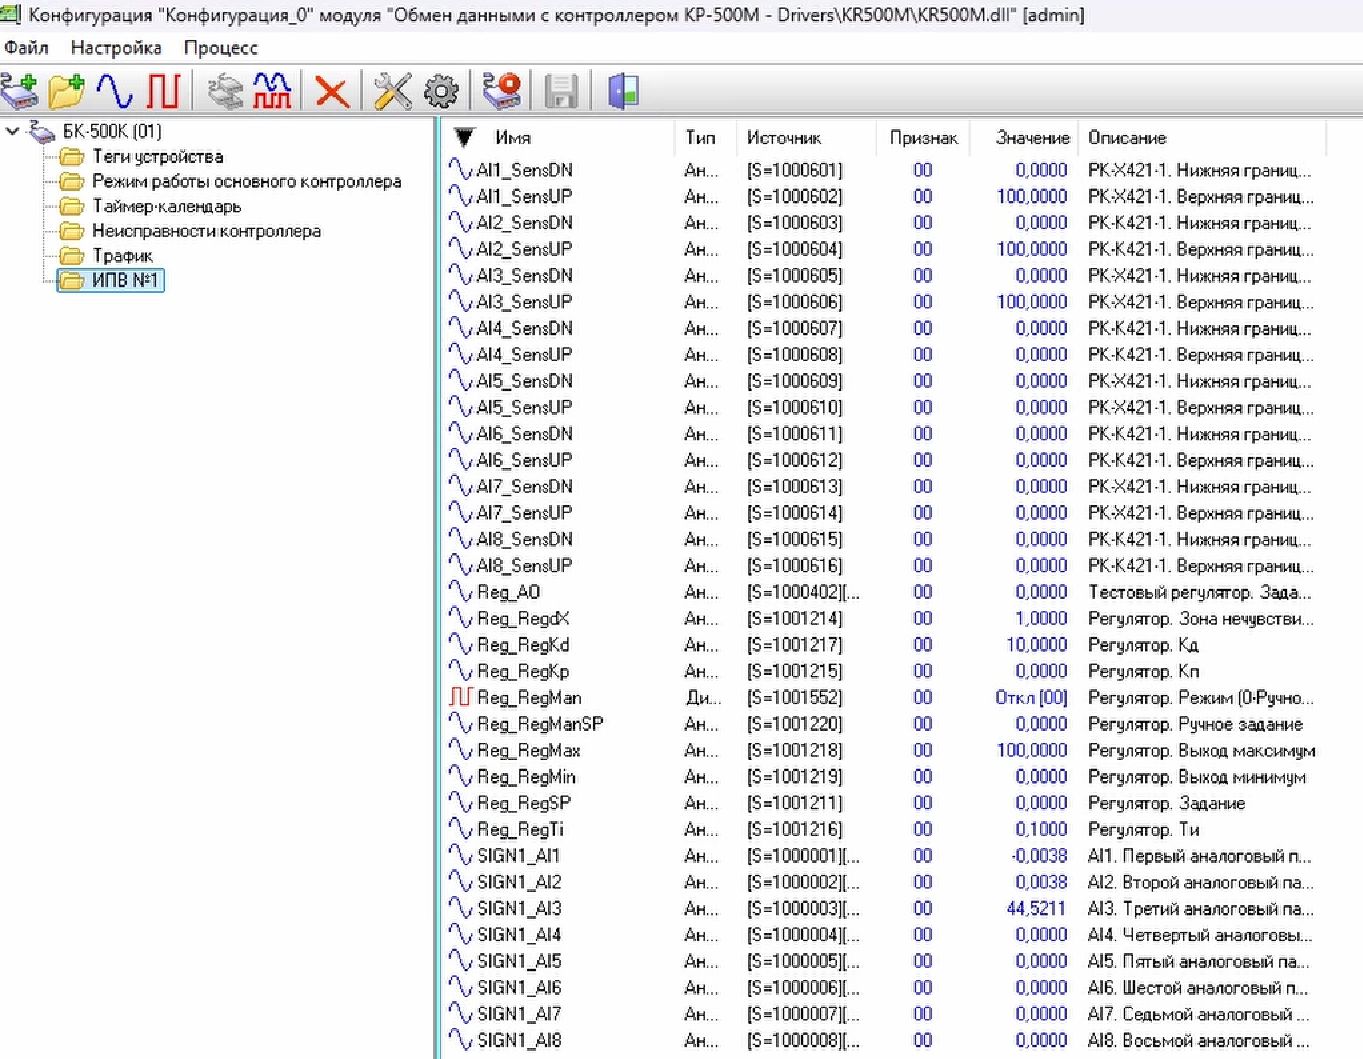Click the gear icon in toolbar
Image resolution: width=1363 pixels, height=1059 pixels.
click(441, 92)
